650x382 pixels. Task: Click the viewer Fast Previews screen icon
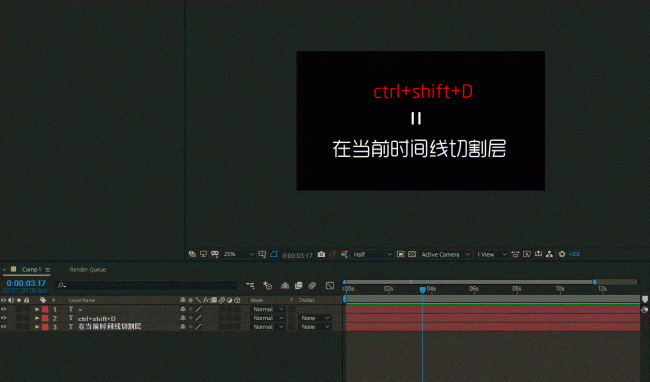(527, 254)
